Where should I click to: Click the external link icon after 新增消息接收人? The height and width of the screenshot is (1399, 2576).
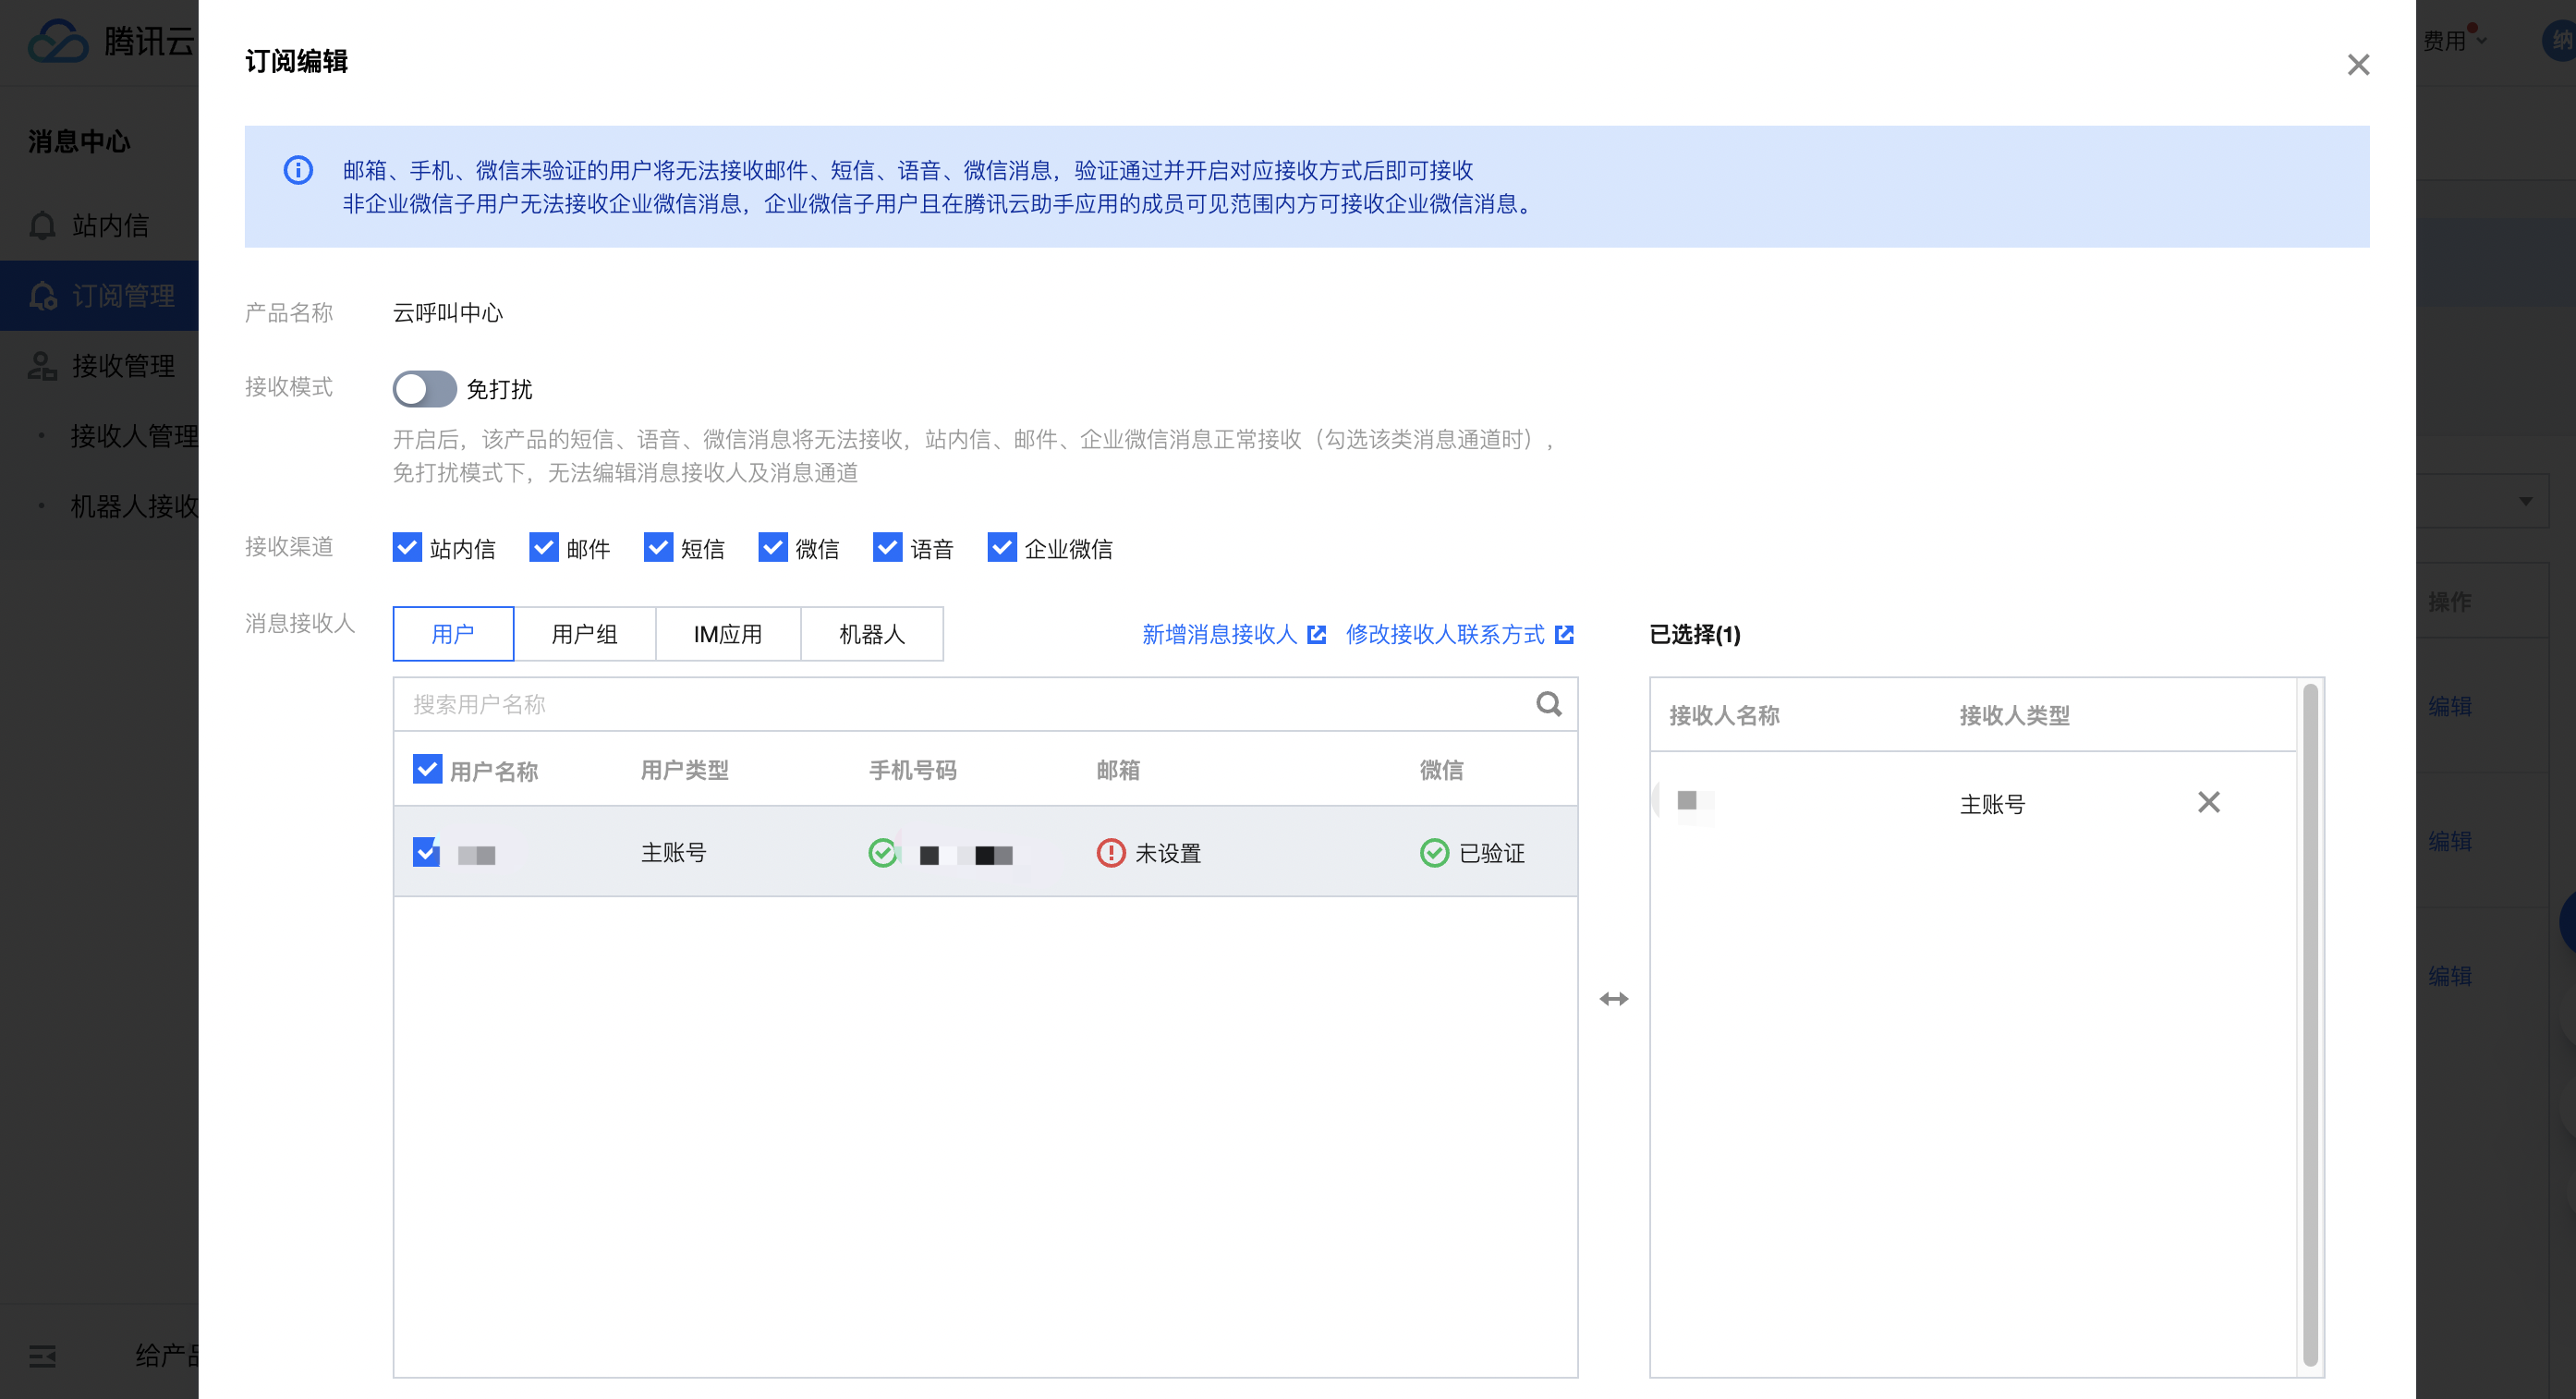(1317, 634)
